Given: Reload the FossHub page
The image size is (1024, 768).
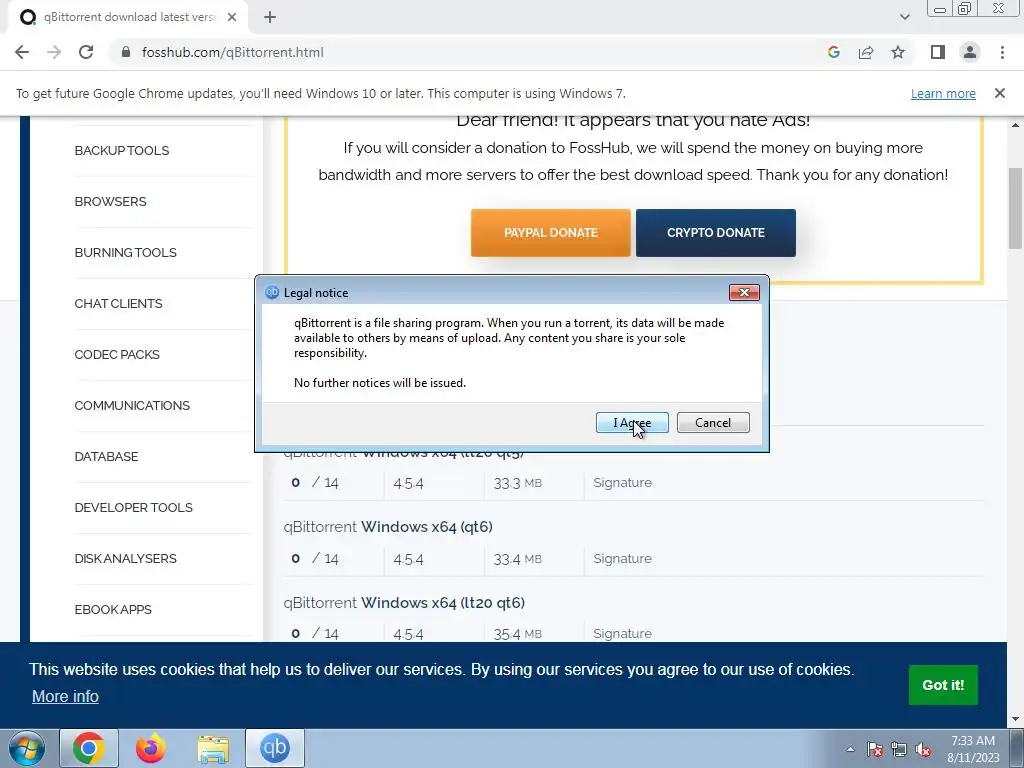Looking at the screenshot, I should (x=86, y=52).
